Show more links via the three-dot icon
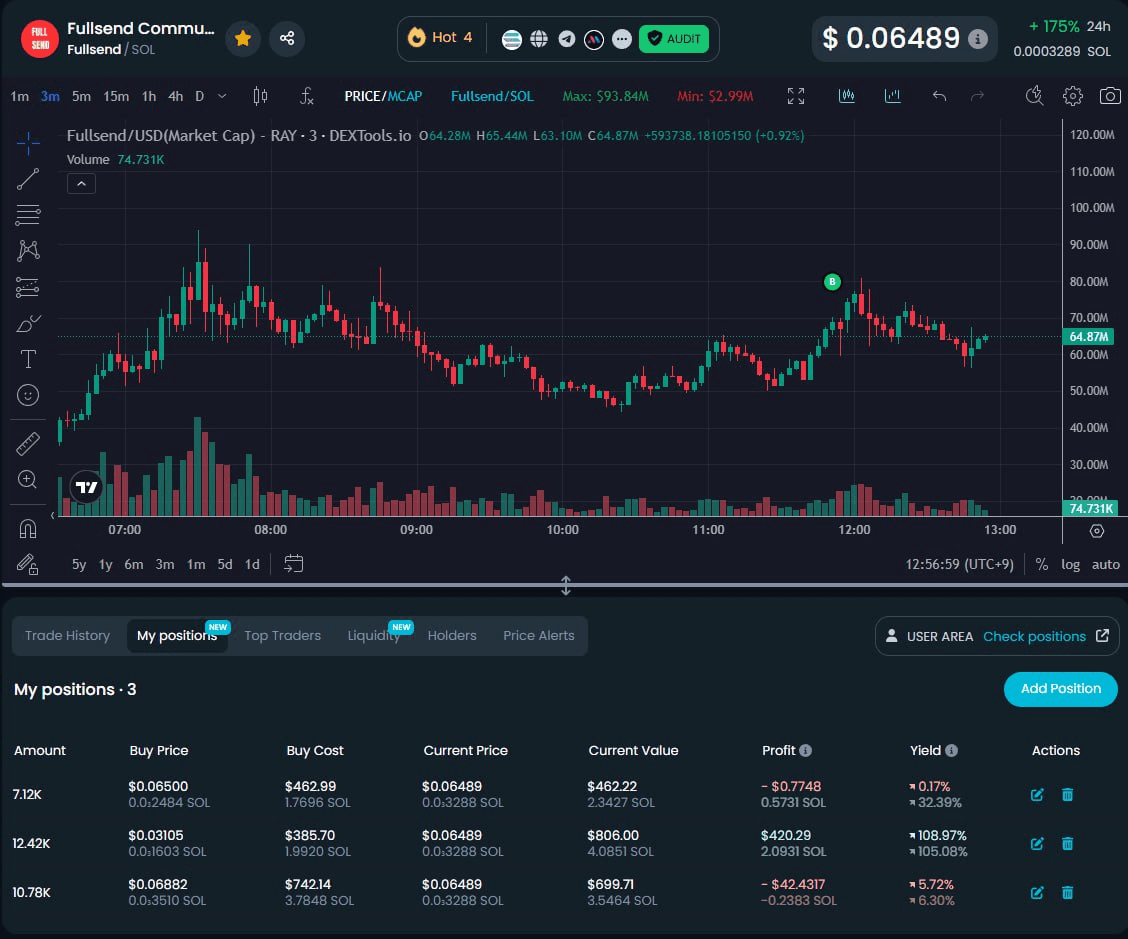Screen dimensions: 1128x939 [622, 38]
